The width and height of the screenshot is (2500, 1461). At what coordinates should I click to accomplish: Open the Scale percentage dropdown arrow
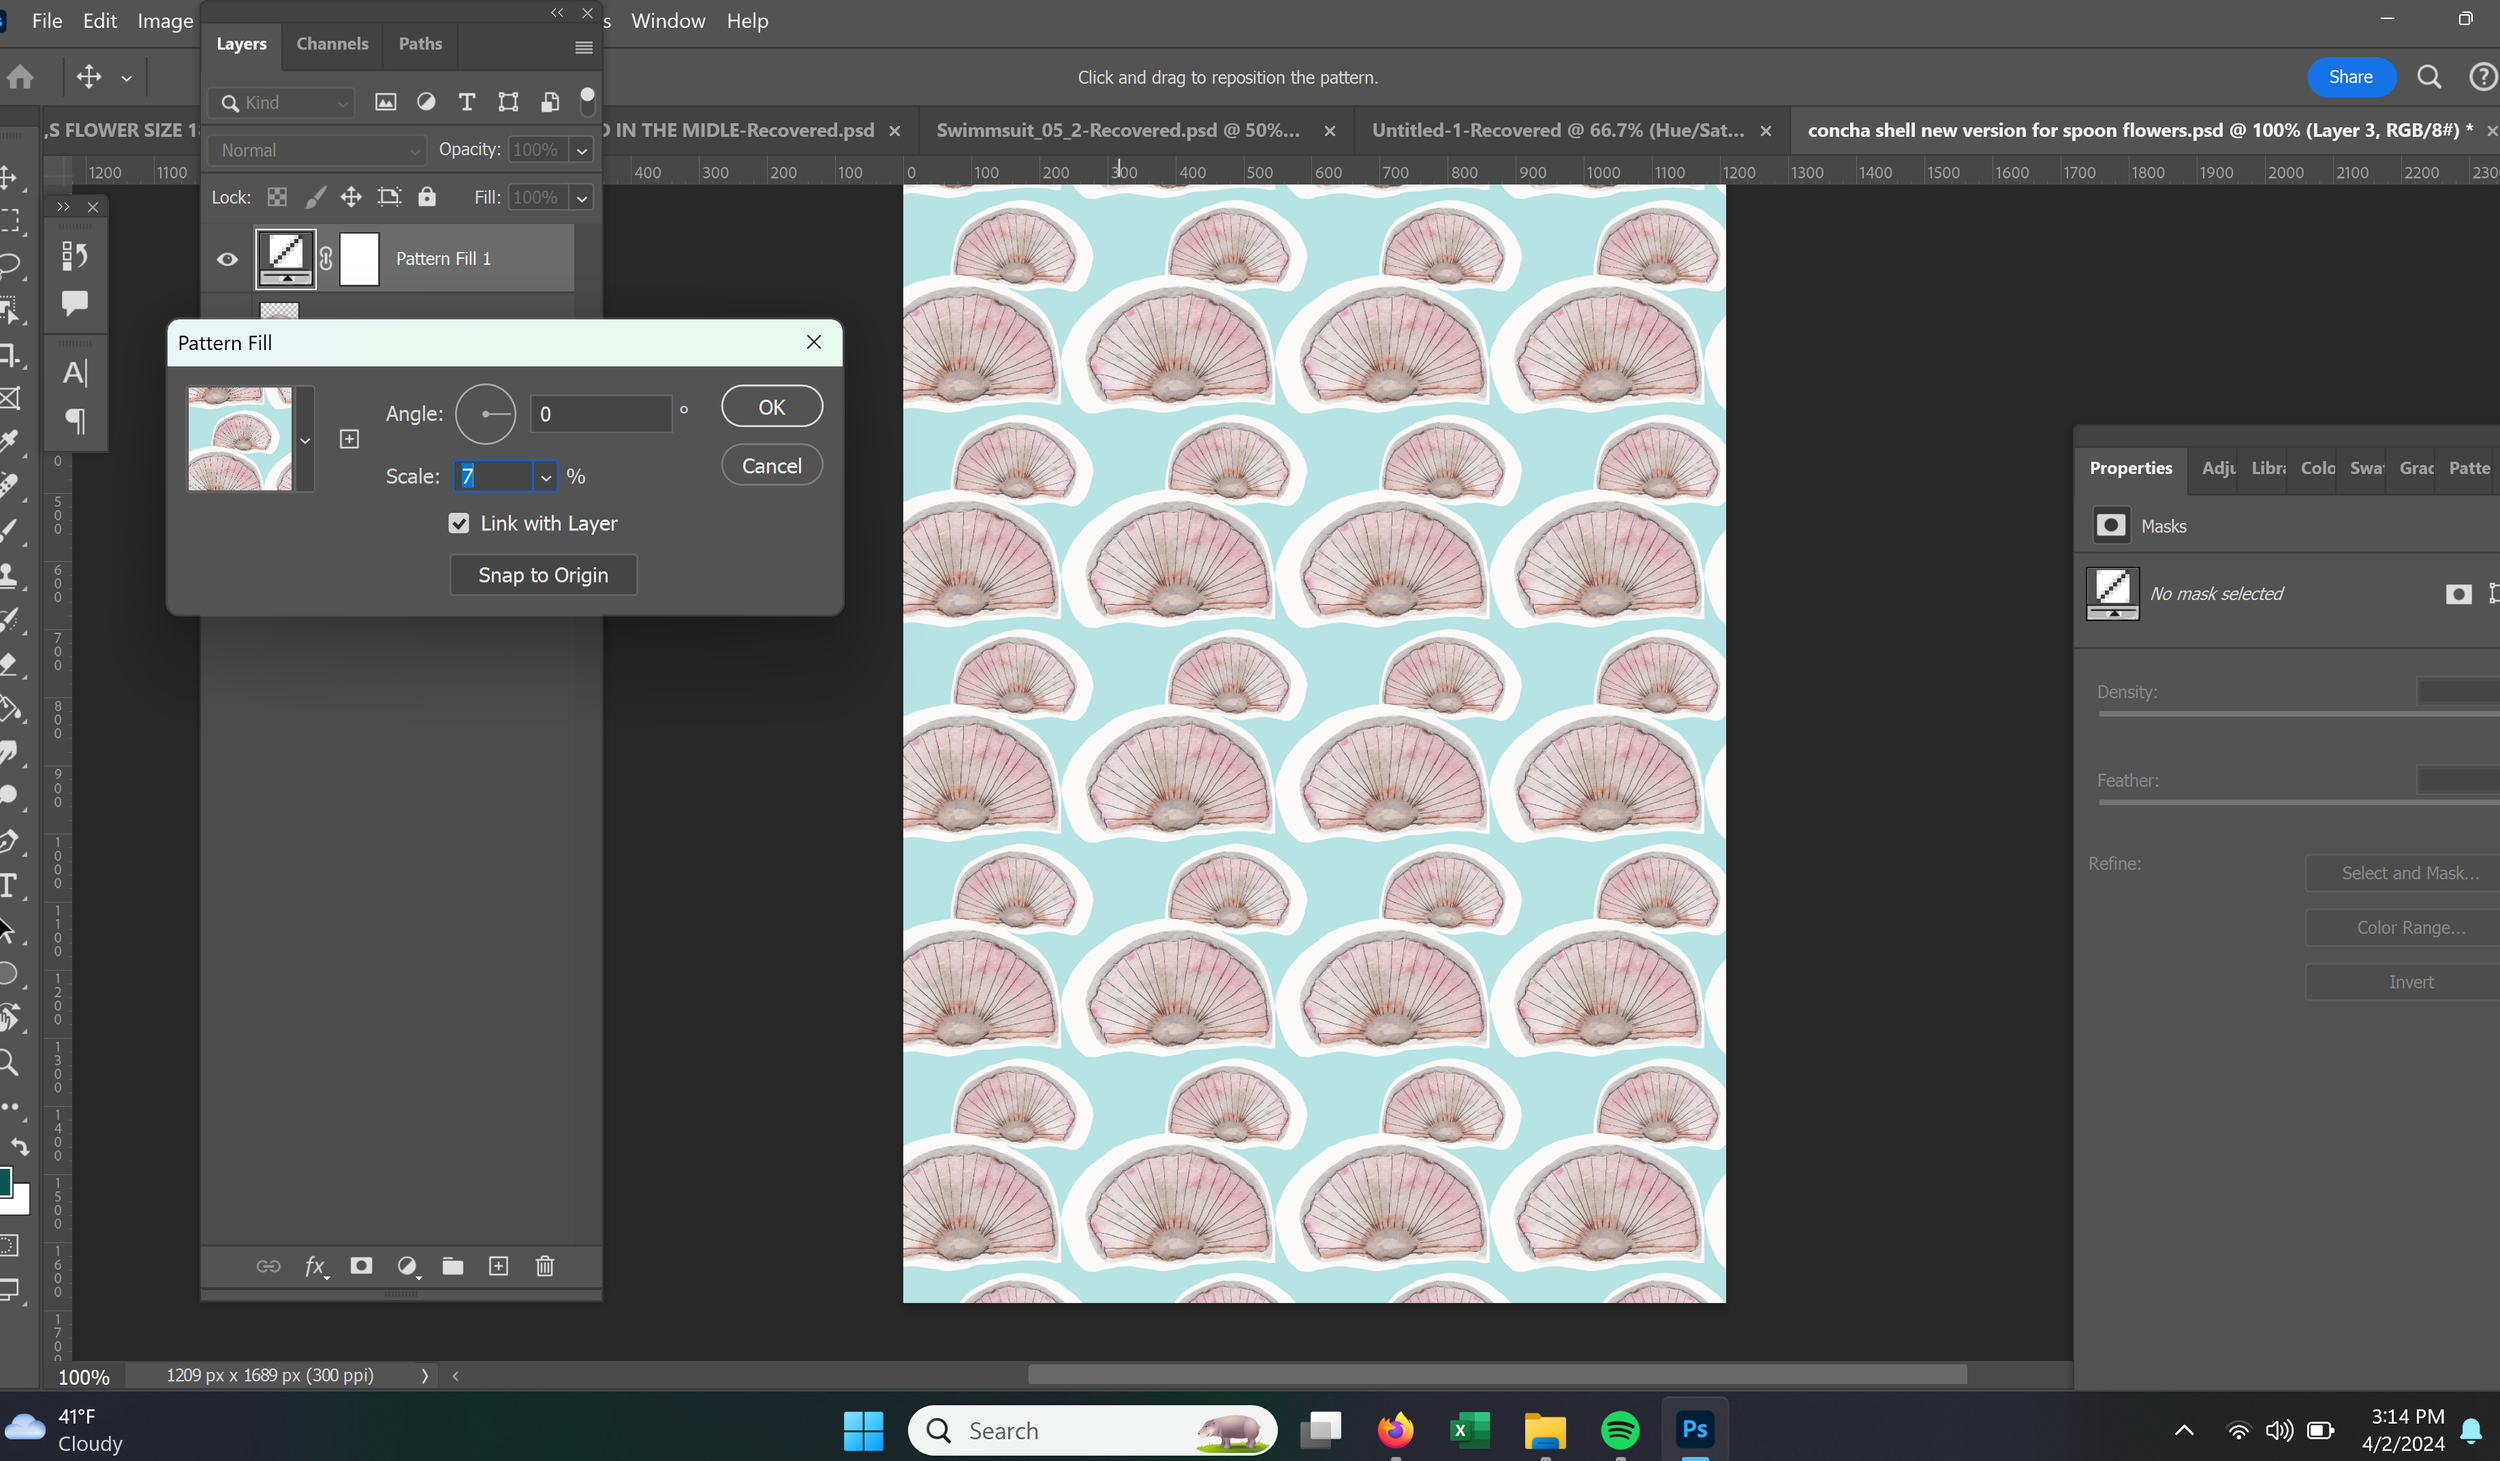point(546,477)
